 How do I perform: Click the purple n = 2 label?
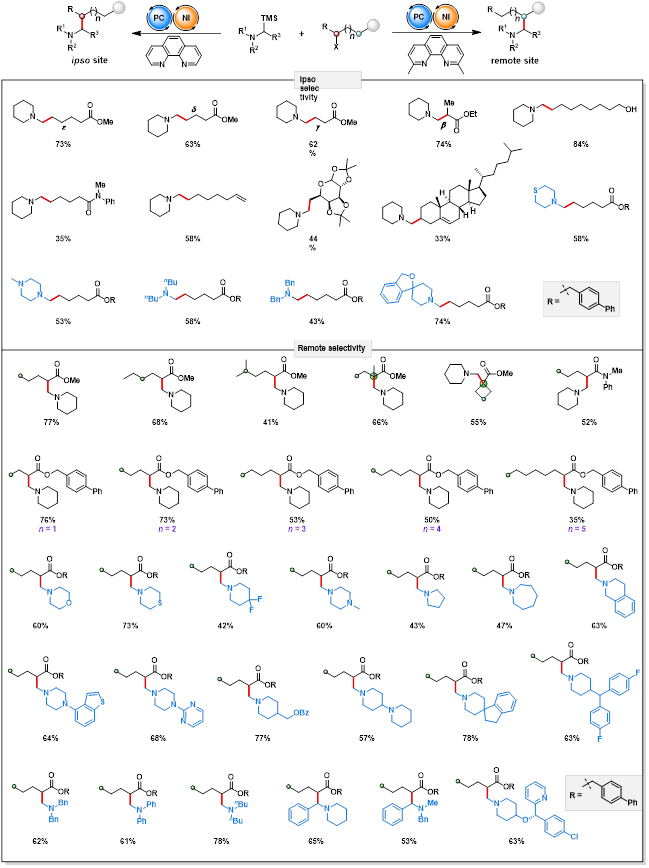click(x=166, y=529)
